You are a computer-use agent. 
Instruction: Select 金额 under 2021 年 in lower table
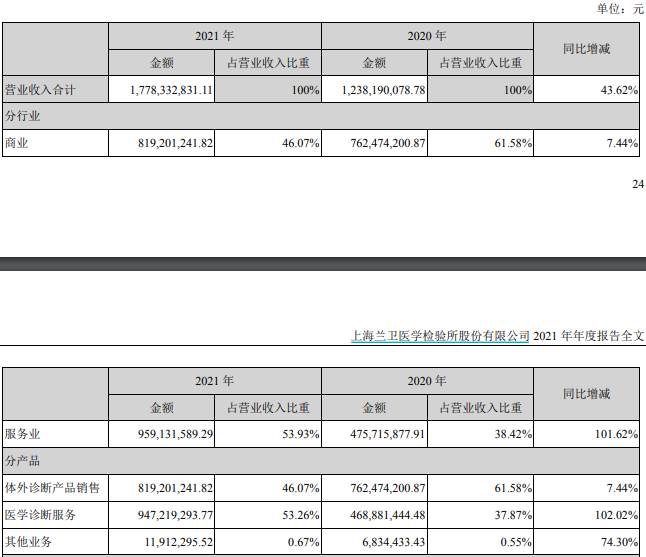coord(162,407)
